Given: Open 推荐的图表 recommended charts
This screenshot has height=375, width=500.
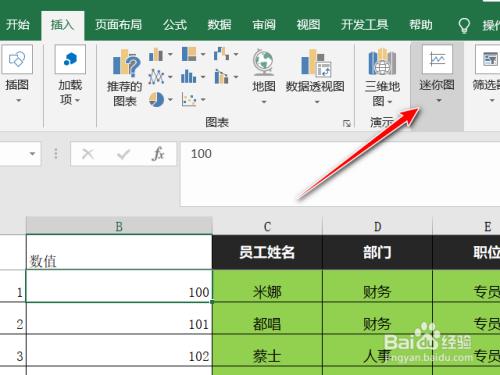Looking at the screenshot, I should coord(124,78).
